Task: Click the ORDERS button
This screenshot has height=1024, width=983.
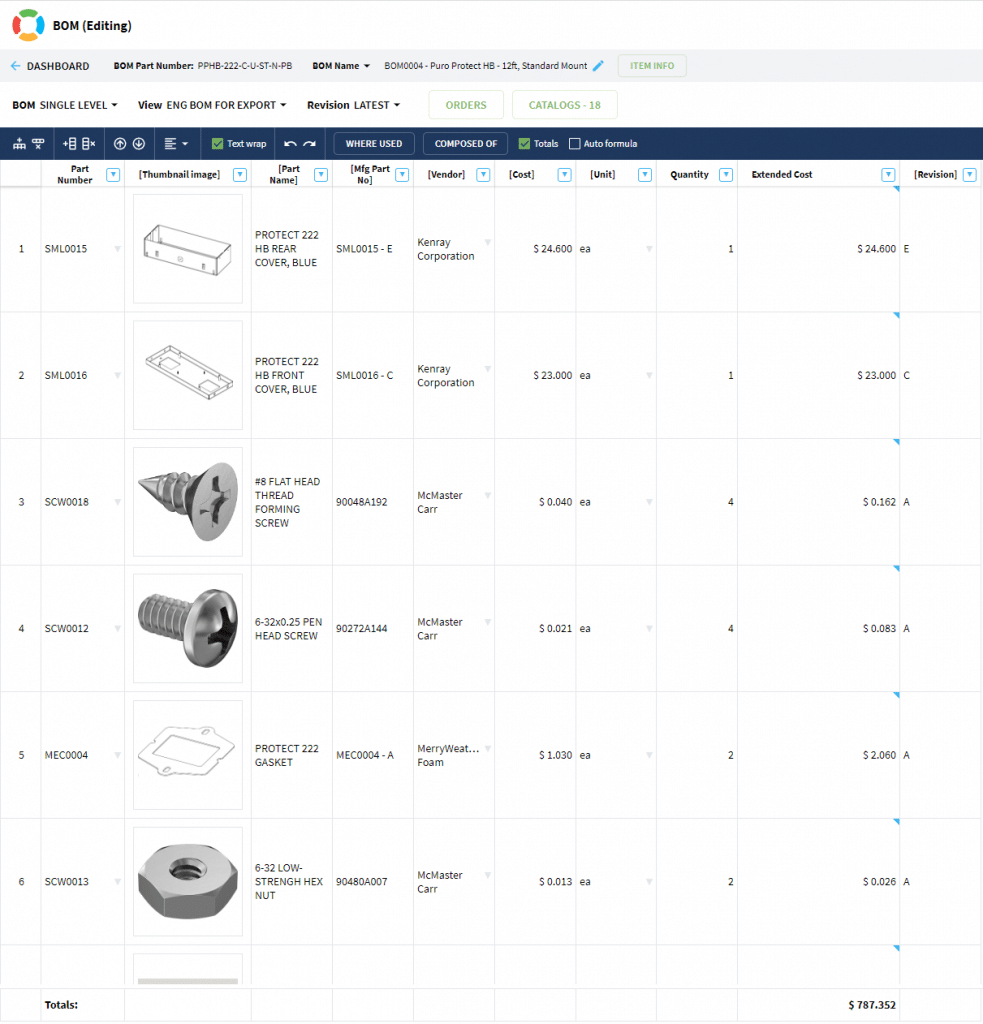Action: coord(466,105)
